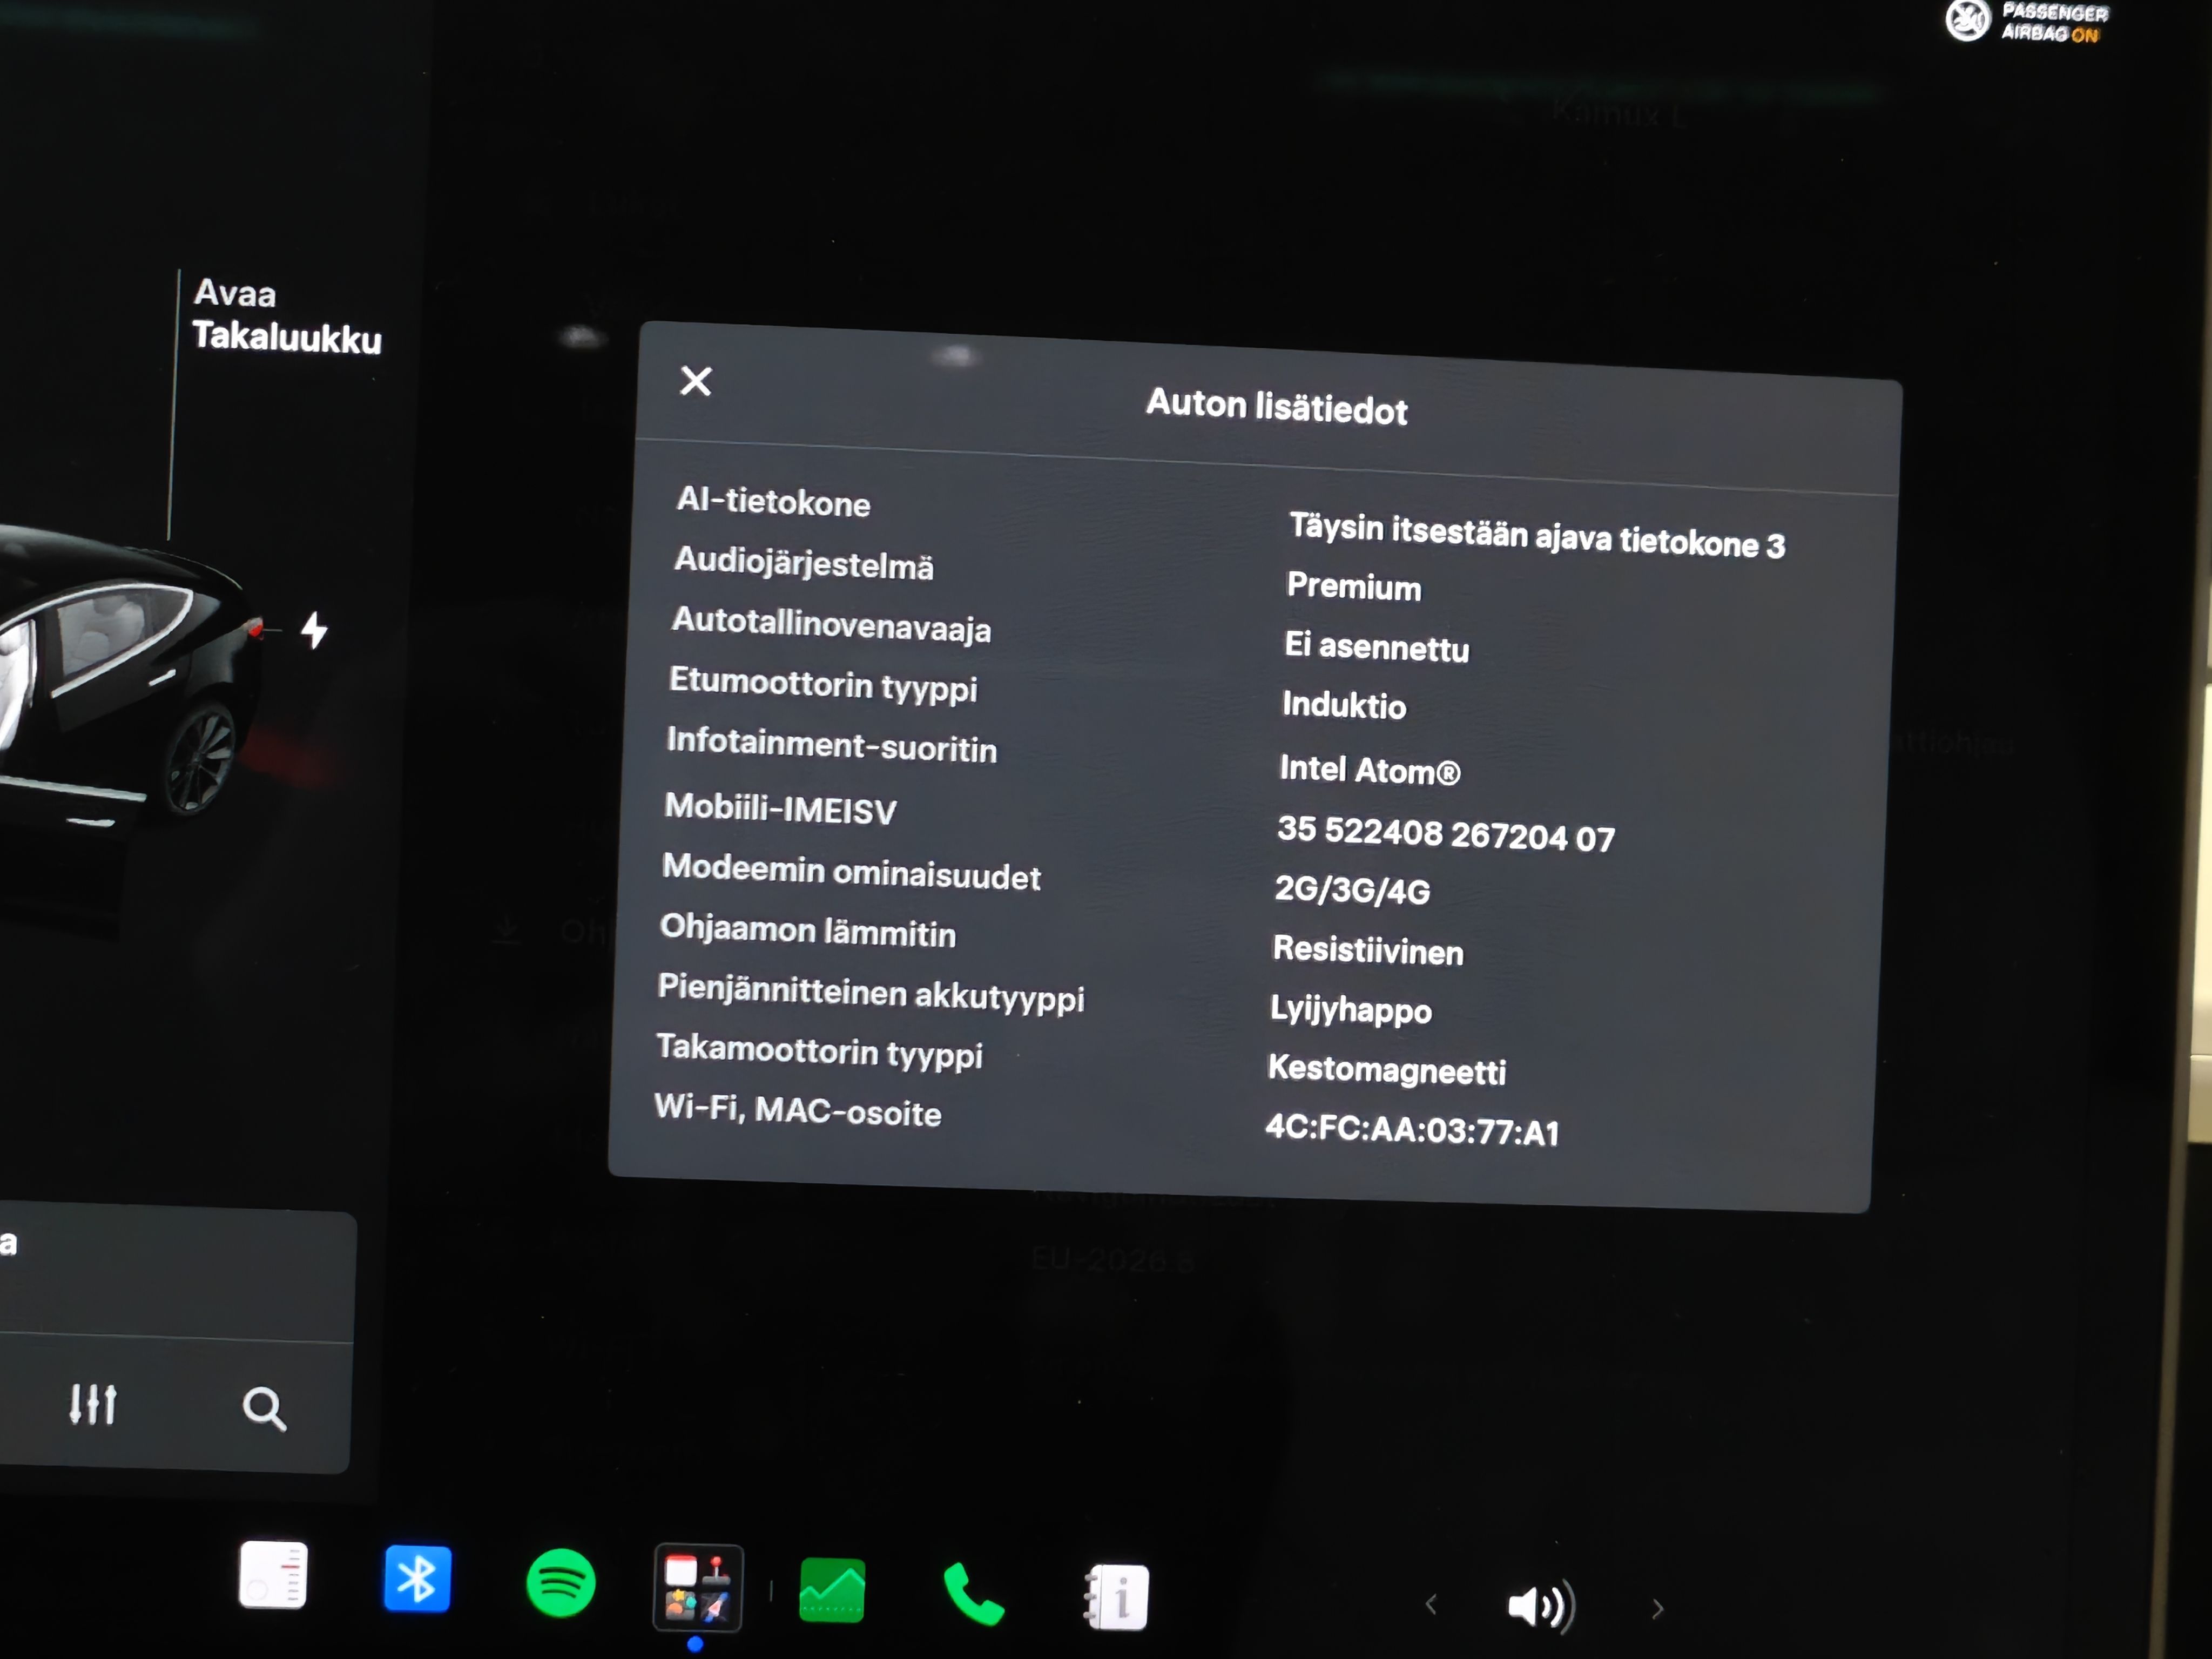Close the Auton lisätiedot dialog
The image size is (2212, 1659).
pos(695,381)
